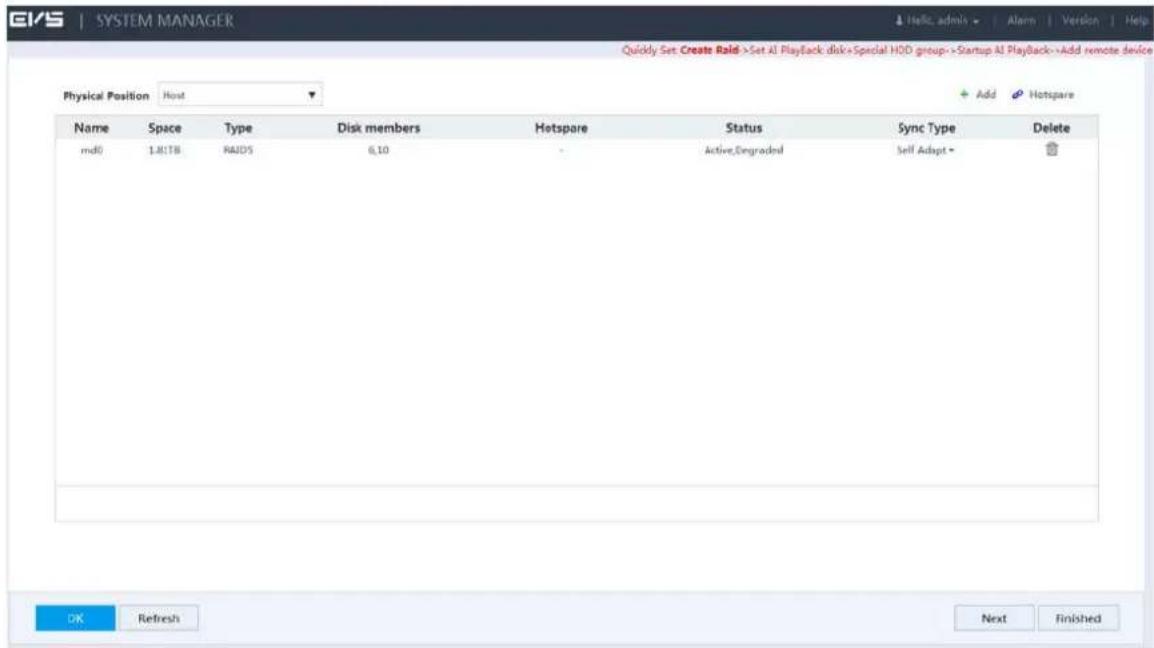
Task: Click the blue OK button
Action: pyautogui.click(x=75, y=619)
